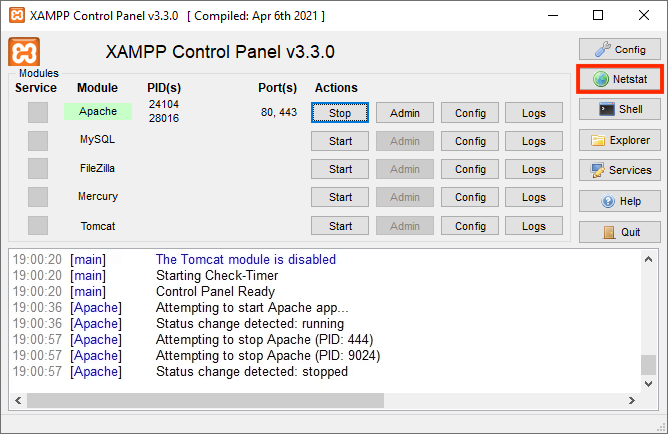Toggle the MySQL service checkbox
The height and width of the screenshot is (434, 668).
(x=38, y=141)
